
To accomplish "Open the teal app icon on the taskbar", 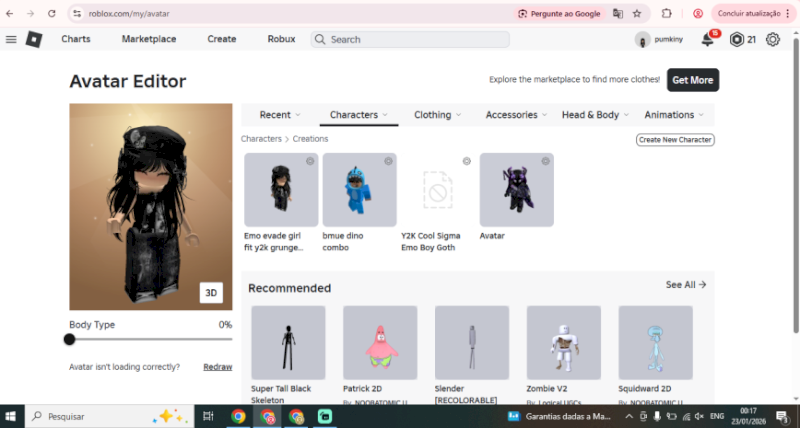I will (x=325, y=416).
